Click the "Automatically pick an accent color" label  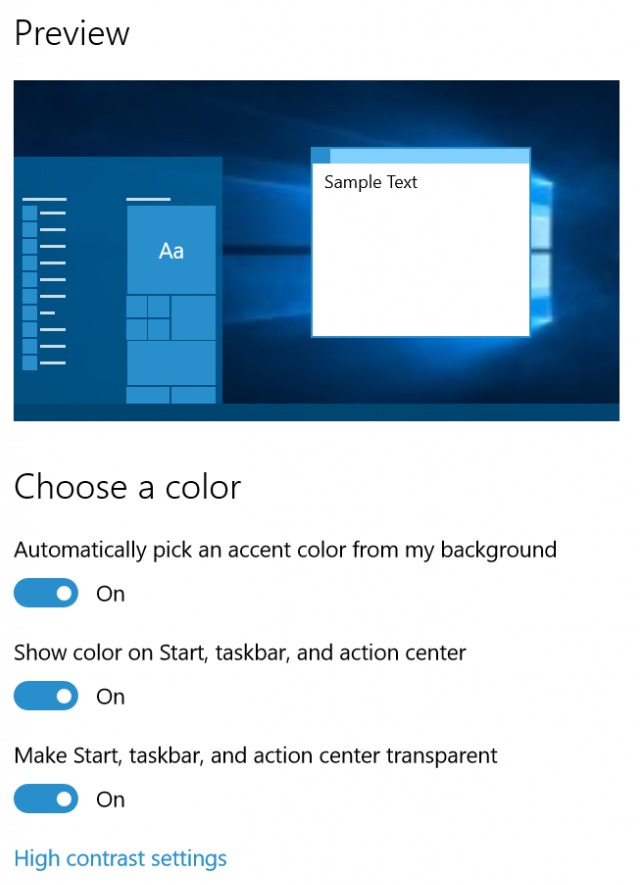pos(285,549)
